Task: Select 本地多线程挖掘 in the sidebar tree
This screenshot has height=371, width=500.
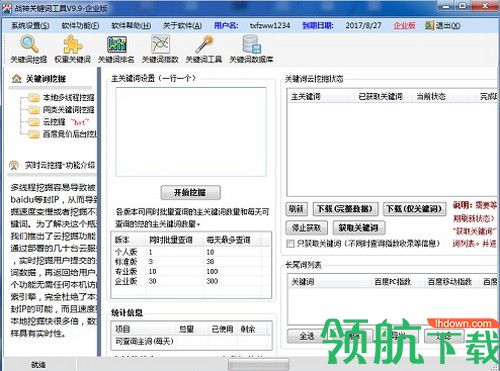Action: 68,98
